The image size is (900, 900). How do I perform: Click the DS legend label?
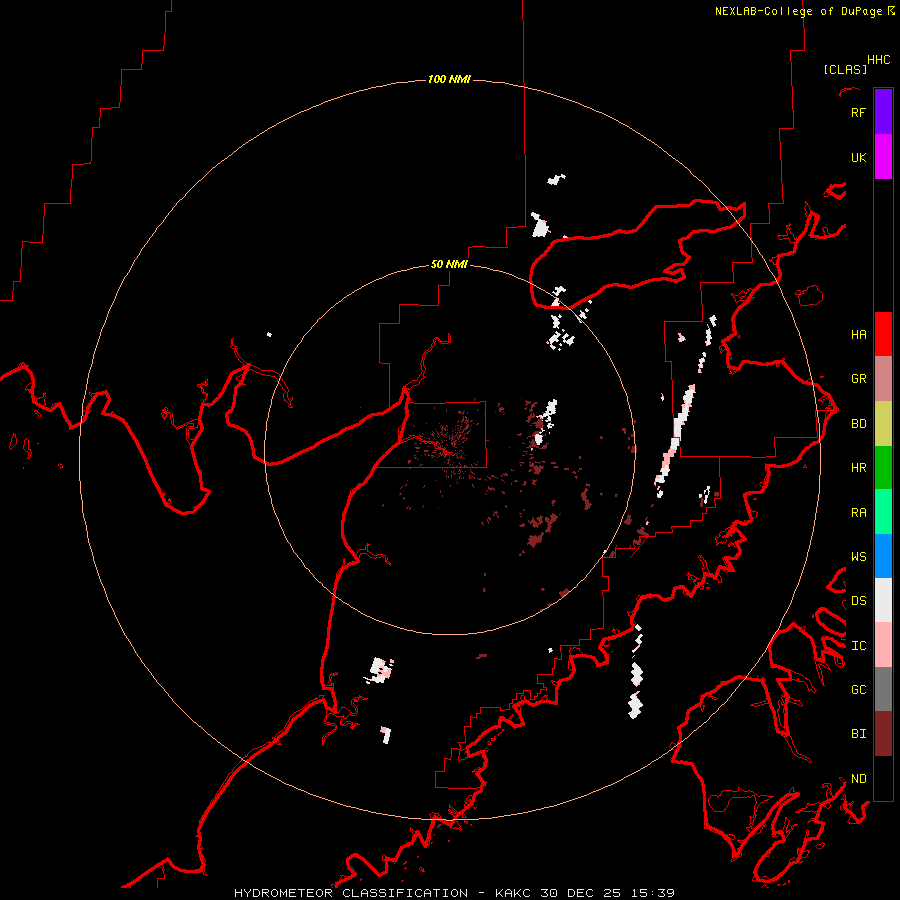[858, 600]
